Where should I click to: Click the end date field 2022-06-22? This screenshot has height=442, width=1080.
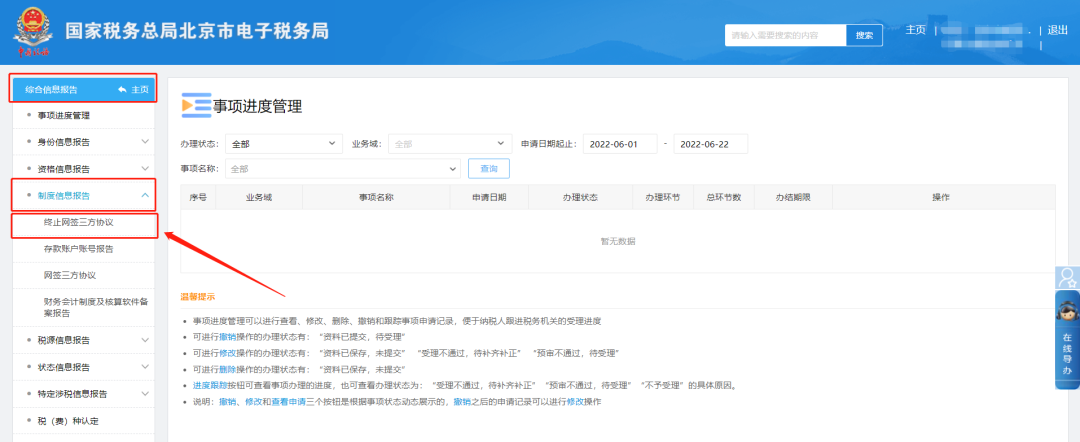[x=711, y=144]
